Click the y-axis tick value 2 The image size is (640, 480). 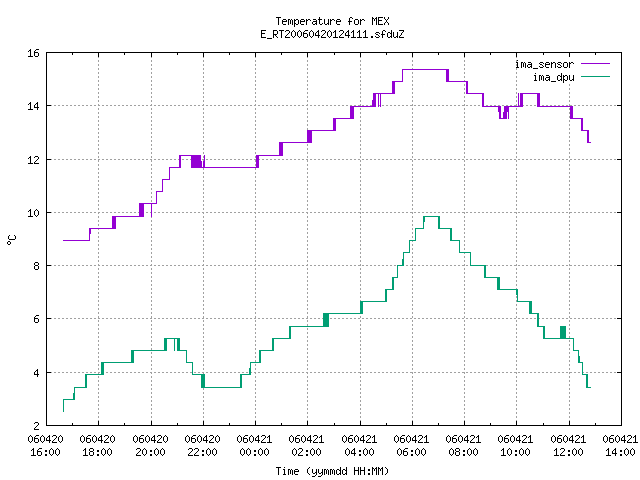37,426
